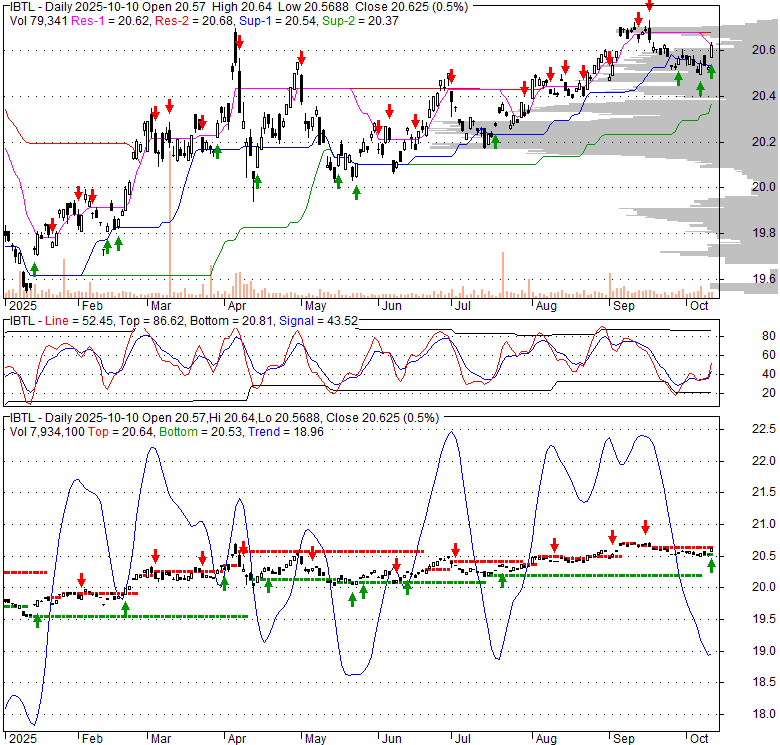Screen dimensions: 780x745
Task: Click the rightmost green buy arrow on the top price chart
Action: click(x=711, y=71)
